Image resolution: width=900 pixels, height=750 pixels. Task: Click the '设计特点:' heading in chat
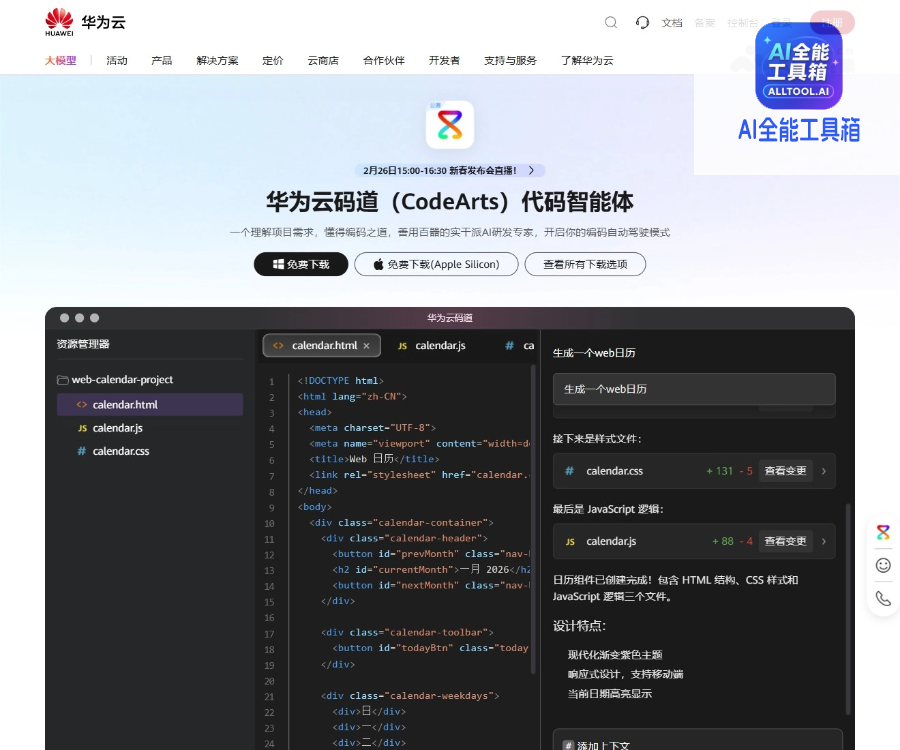tap(579, 625)
